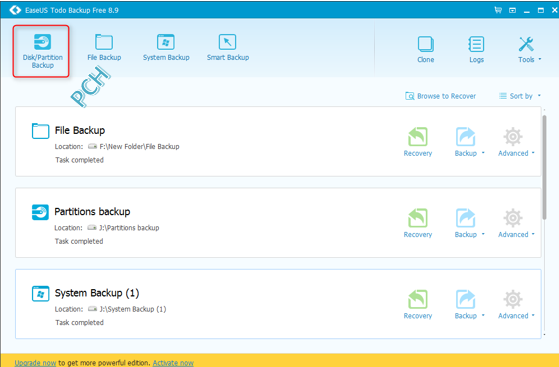
Task: Start a File Backup from toolbar
Action: click(104, 47)
